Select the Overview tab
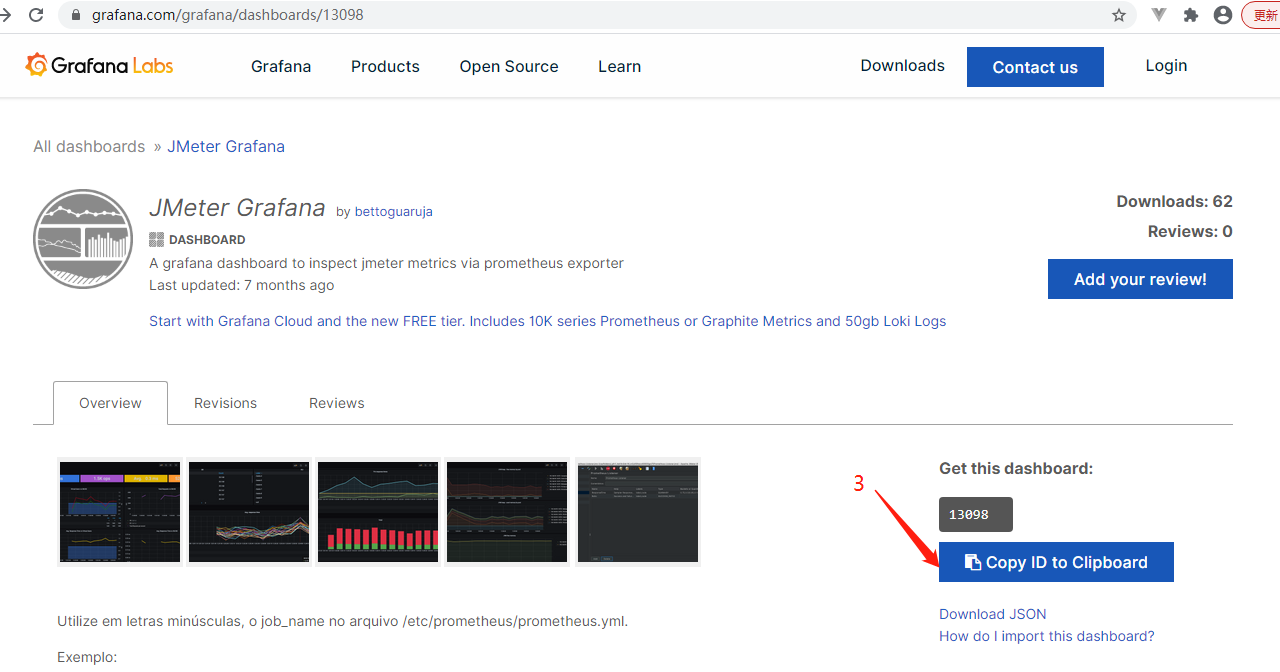 point(110,403)
